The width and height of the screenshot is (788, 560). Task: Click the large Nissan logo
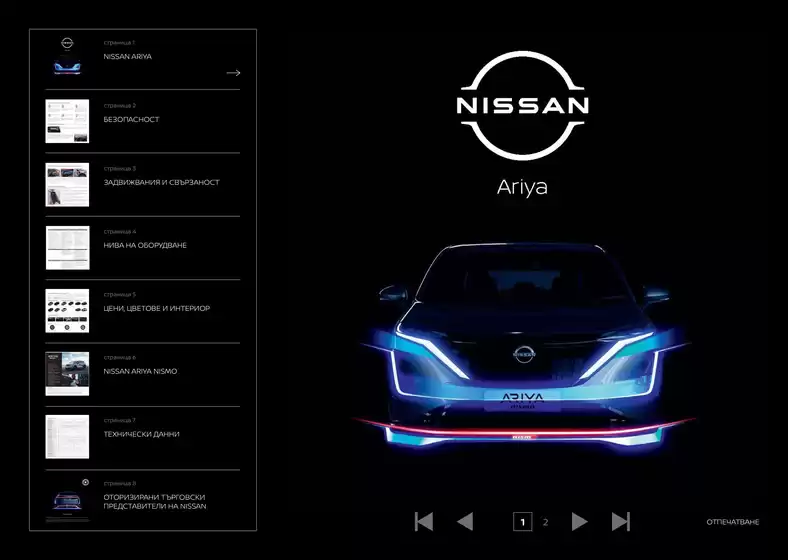[x=522, y=106]
